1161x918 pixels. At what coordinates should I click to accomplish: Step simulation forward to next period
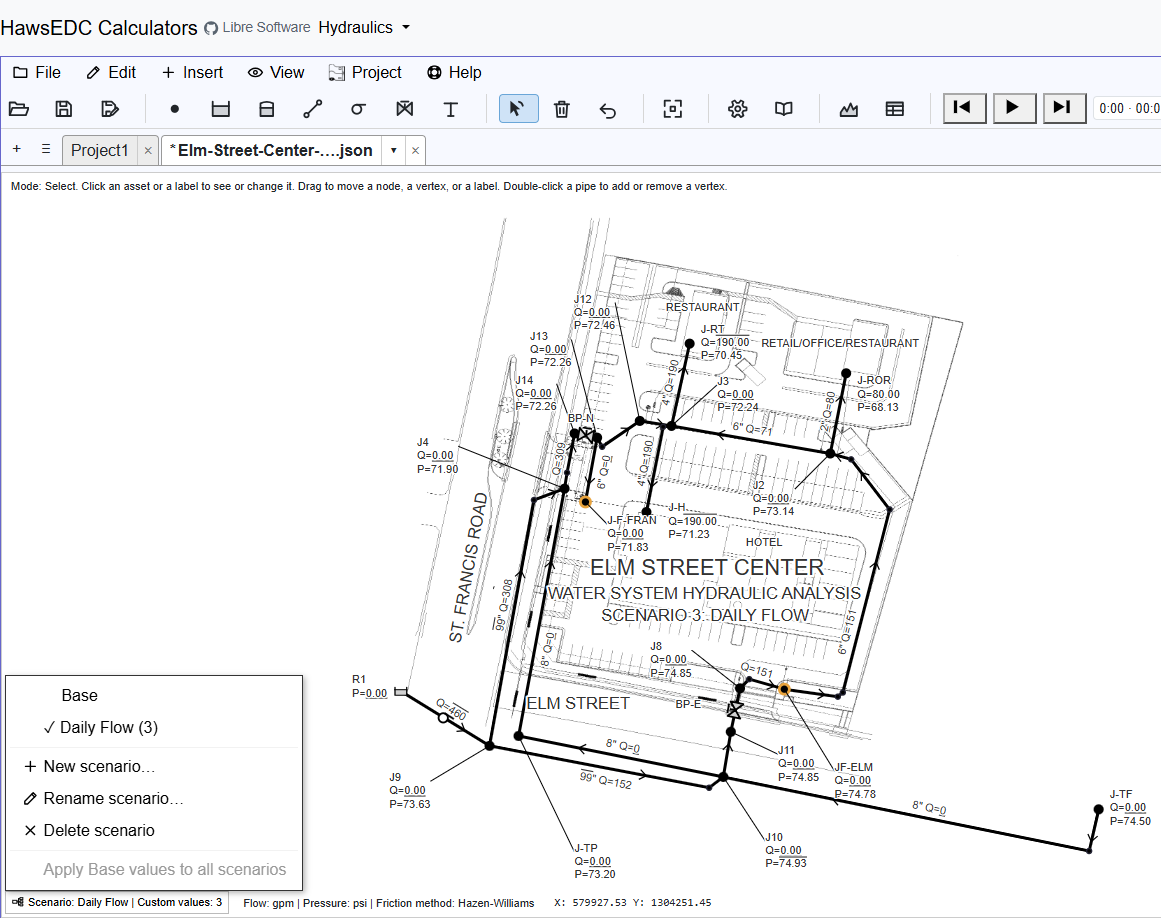click(1064, 108)
